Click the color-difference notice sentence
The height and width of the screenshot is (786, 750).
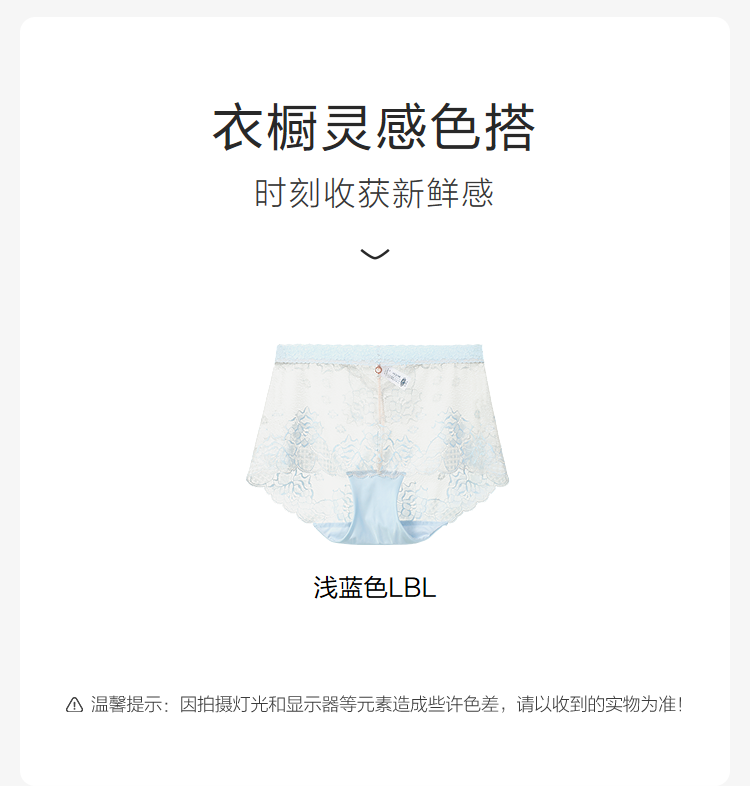pyautogui.click(x=387, y=704)
